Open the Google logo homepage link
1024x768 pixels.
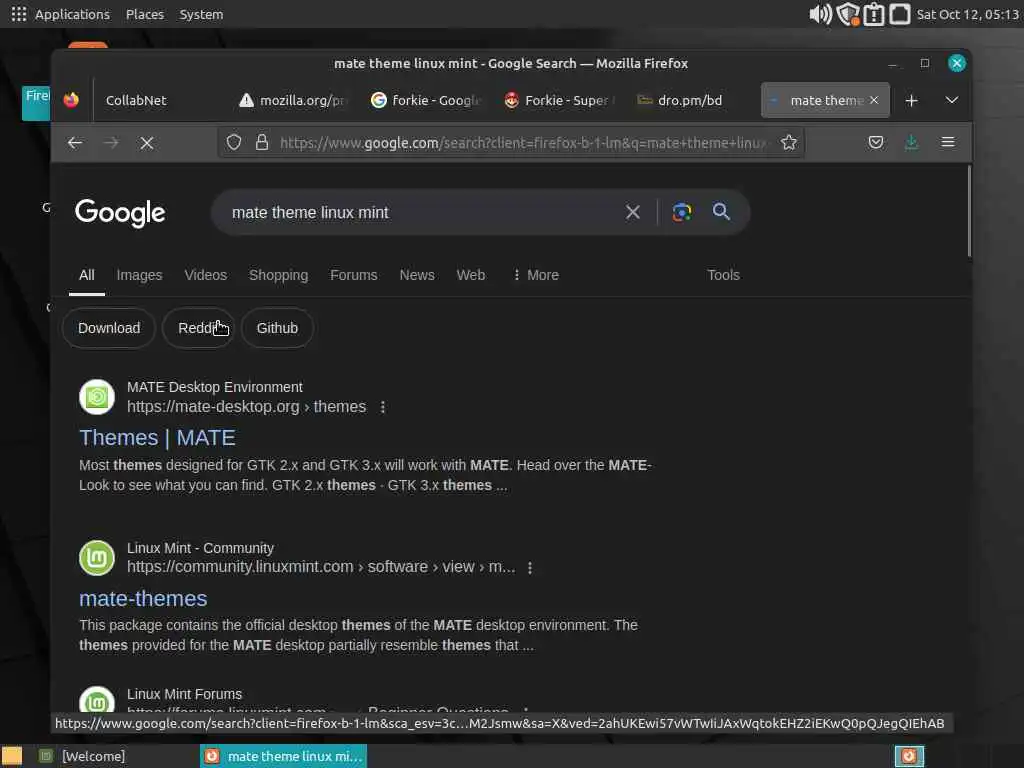(120, 213)
